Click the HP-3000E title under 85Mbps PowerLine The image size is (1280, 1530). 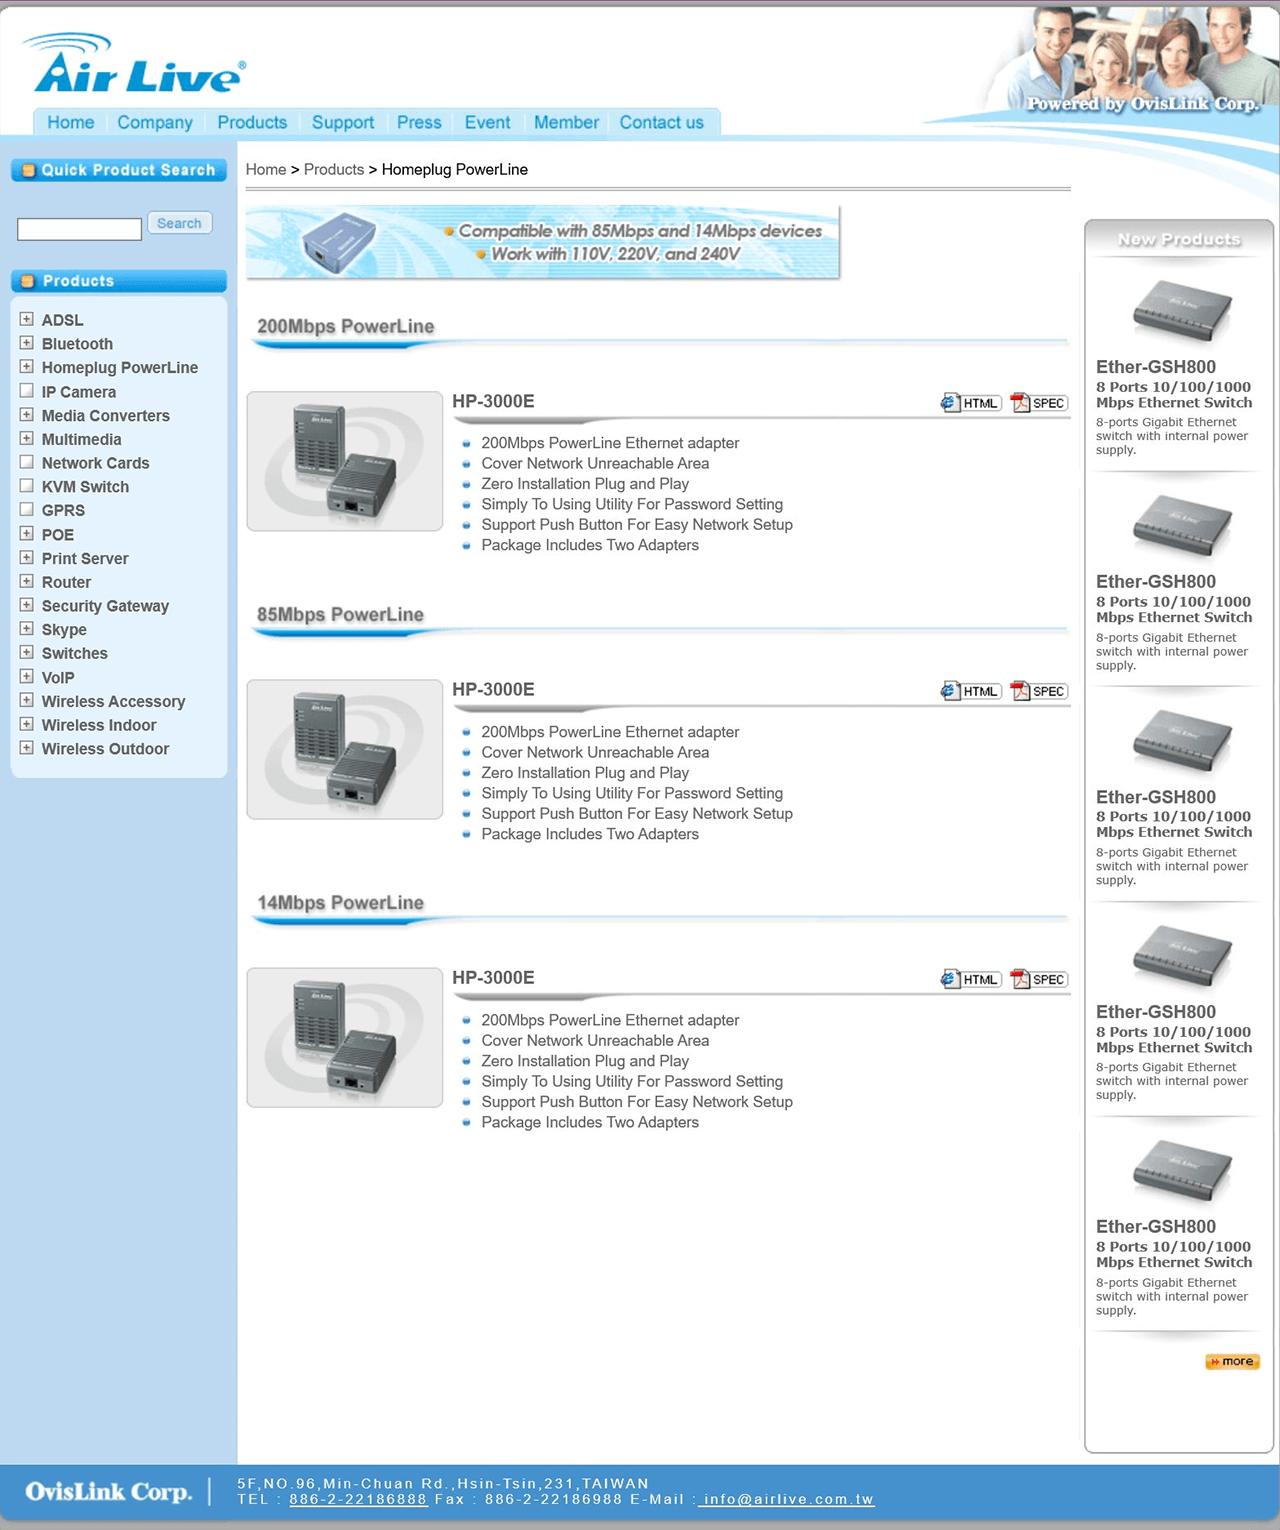coord(493,689)
